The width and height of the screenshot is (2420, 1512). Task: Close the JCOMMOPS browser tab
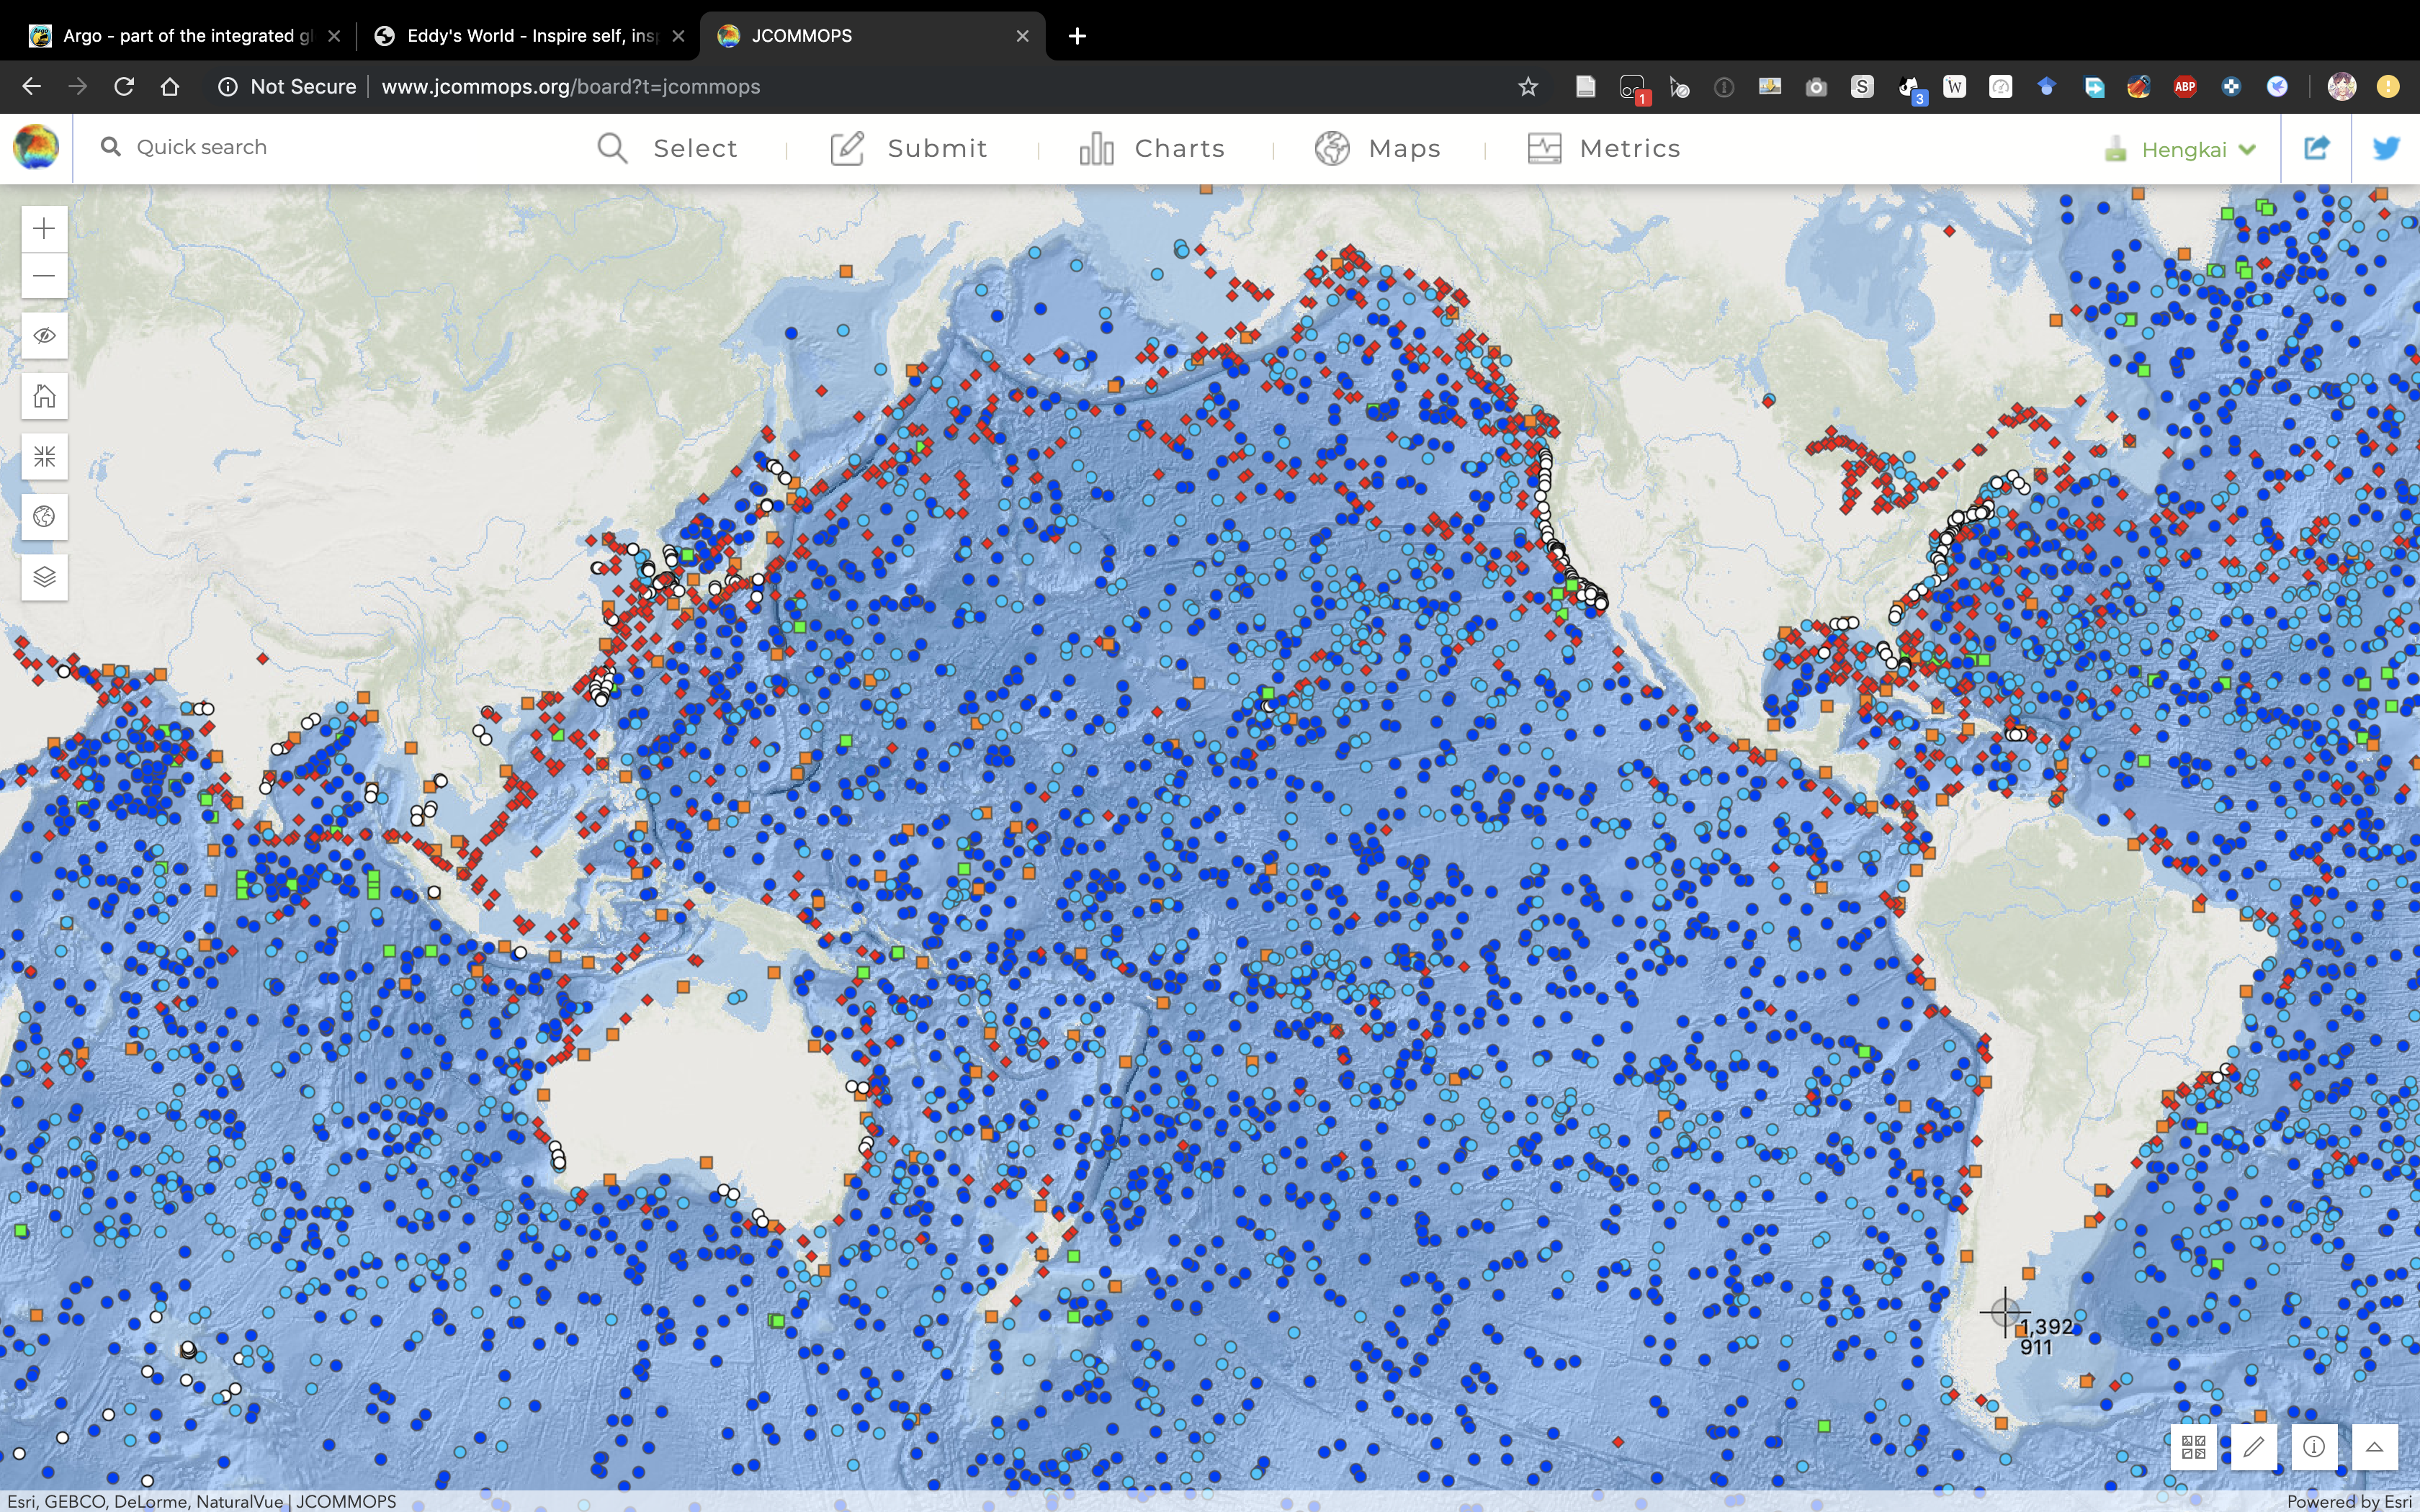pos(1022,36)
